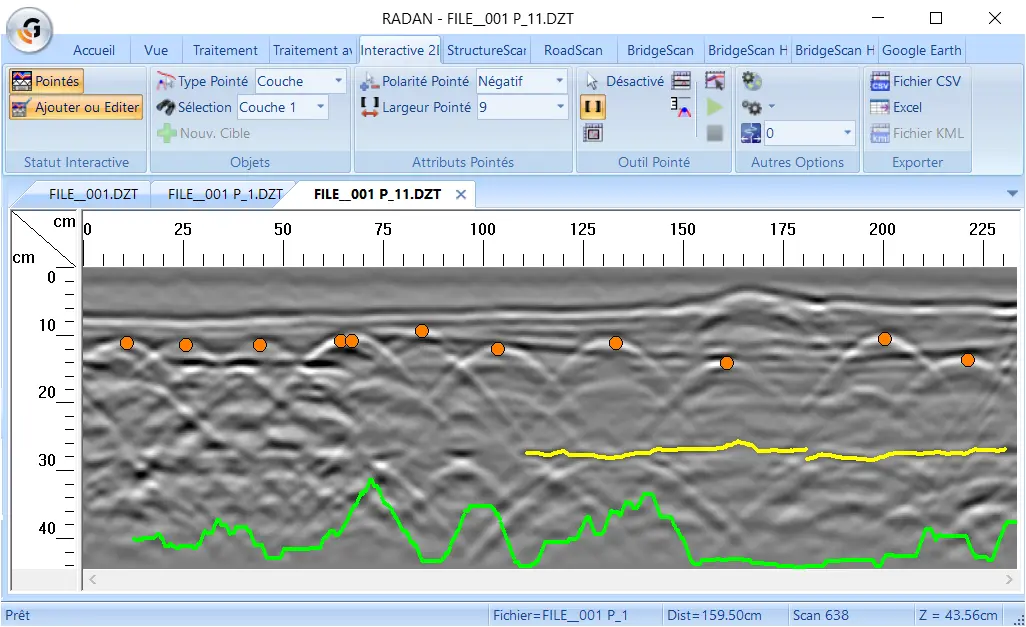Viewport: 1026px width, 627px height.
Task: Click the layer pick cursor icon
Action: click(x=715, y=81)
